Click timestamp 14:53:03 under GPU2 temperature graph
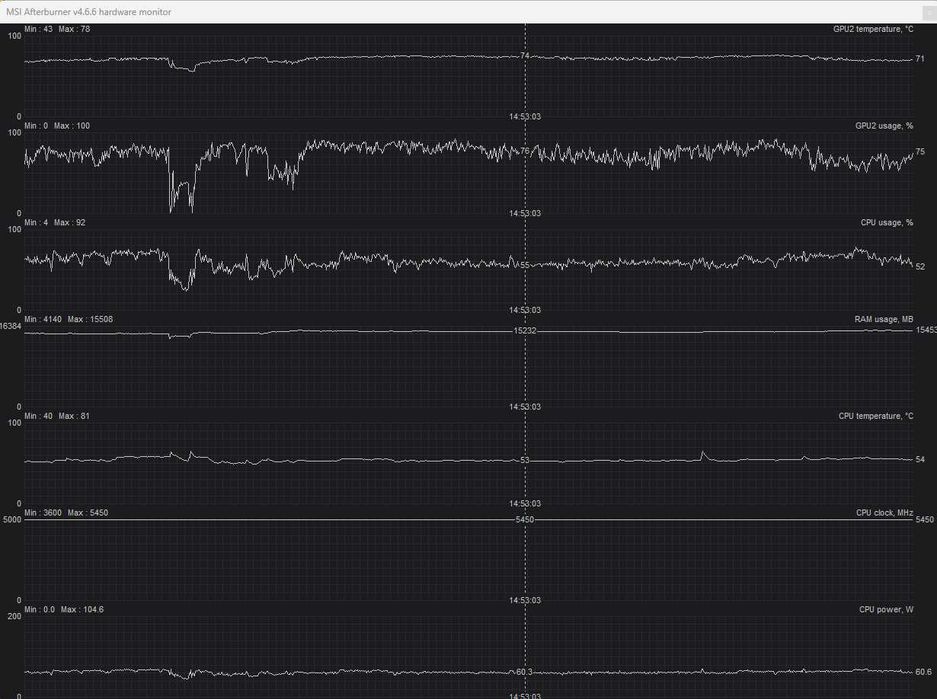Viewport: 937px width, 699px height. (525, 117)
